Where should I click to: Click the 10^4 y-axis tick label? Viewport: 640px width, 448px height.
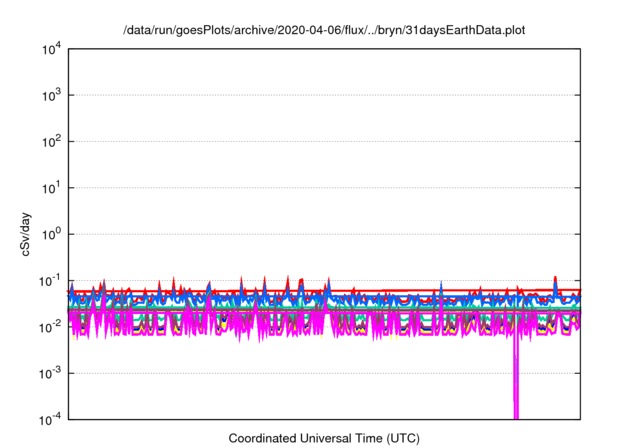(x=50, y=49)
